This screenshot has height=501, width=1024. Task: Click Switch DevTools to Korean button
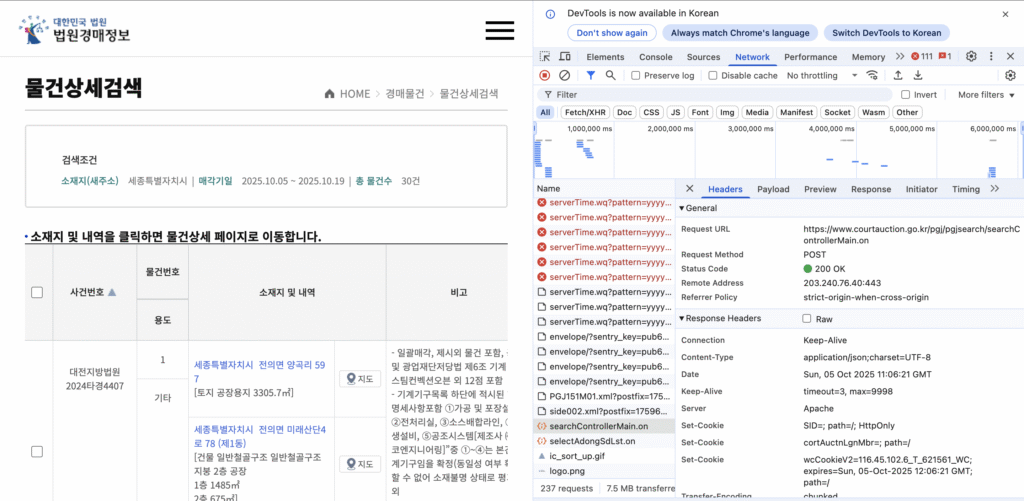coord(887,33)
